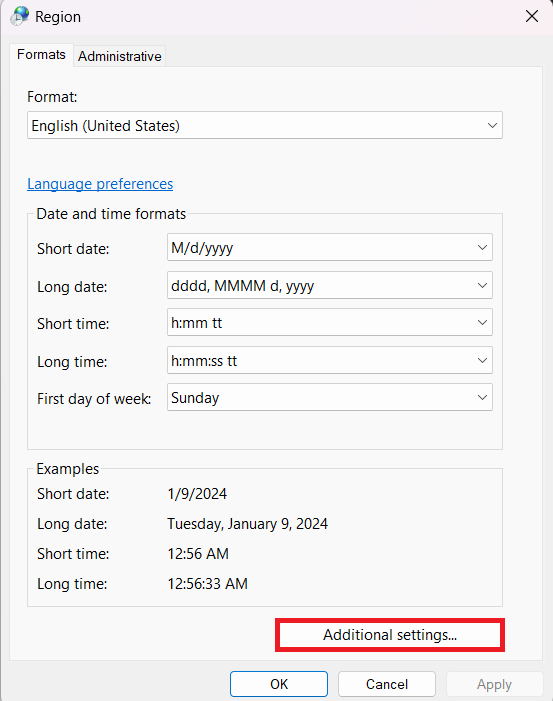Open the Short time format dropdown
The height and width of the screenshot is (701, 553).
coord(482,322)
